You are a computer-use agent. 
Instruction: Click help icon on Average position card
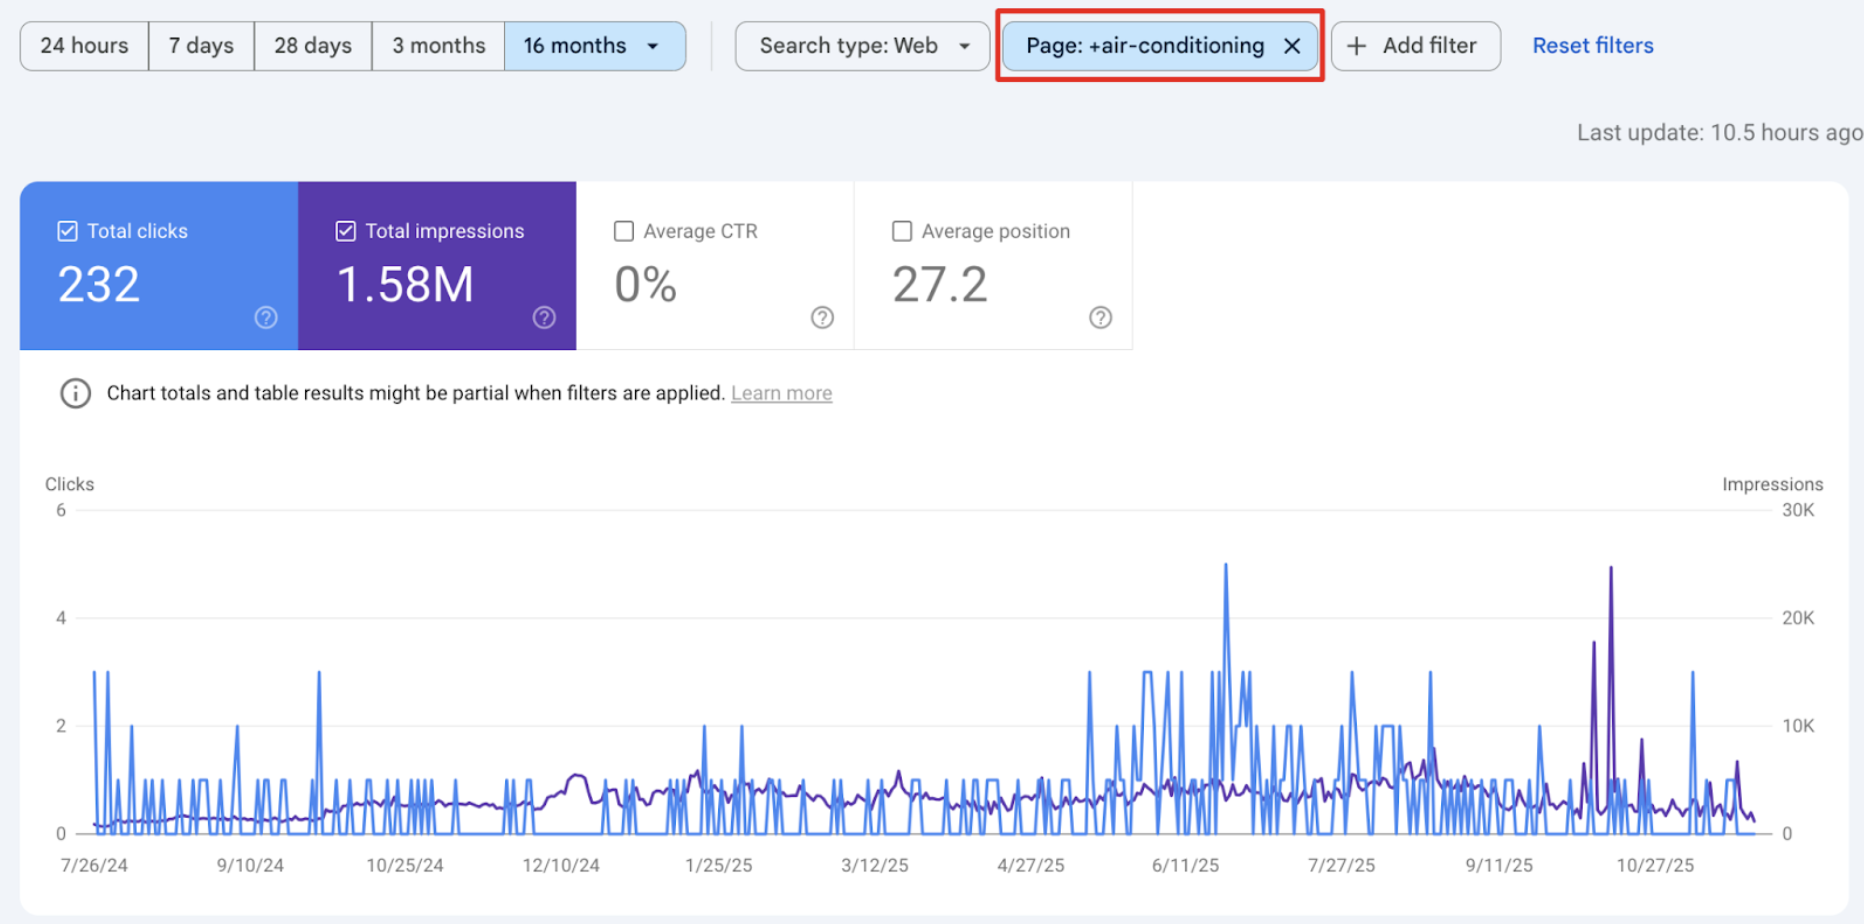(1100, 318)
